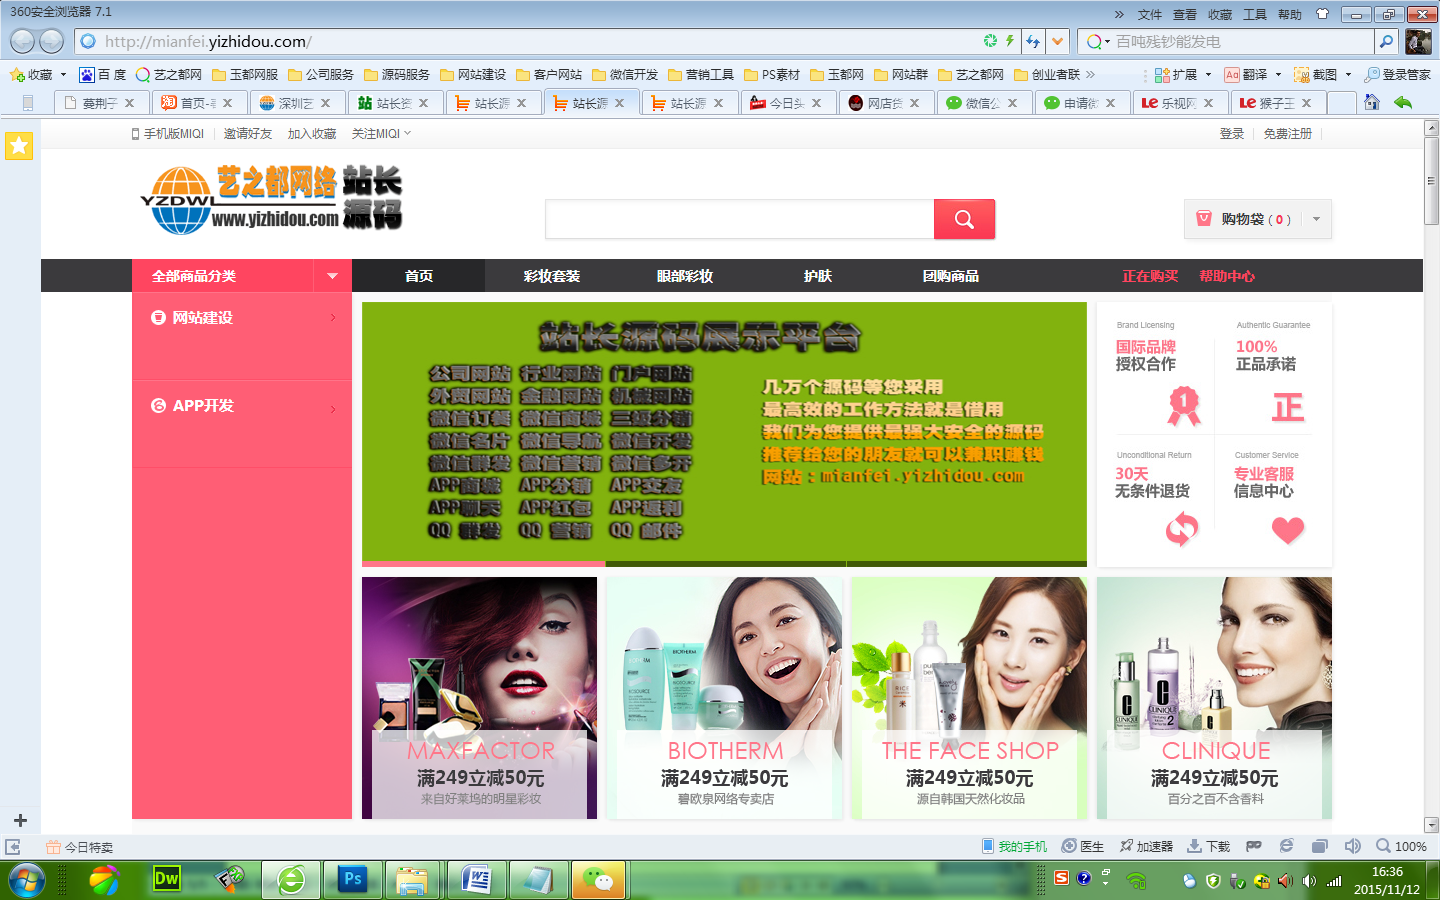The image size is (1440, 900).
Task: Close the 深圳艺 tab
Action: point(325,103)
